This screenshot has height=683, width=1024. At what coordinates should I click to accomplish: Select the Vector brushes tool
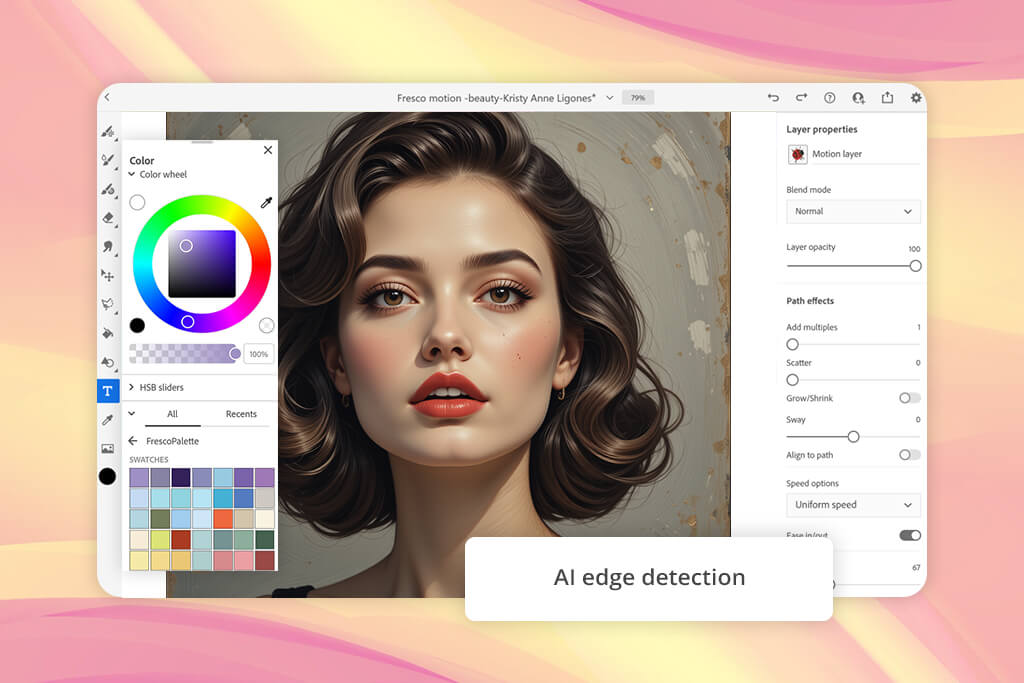tap(108, 189)
